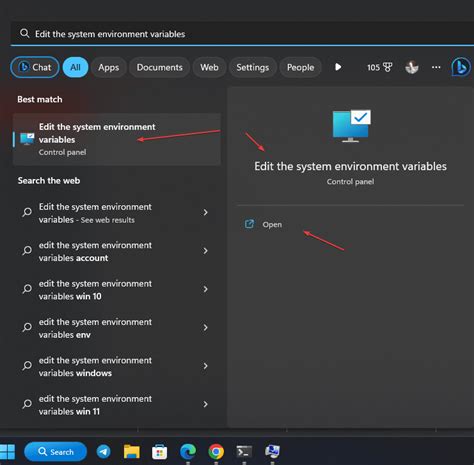Open best match Edit the system environment variables

coord(117,139)
